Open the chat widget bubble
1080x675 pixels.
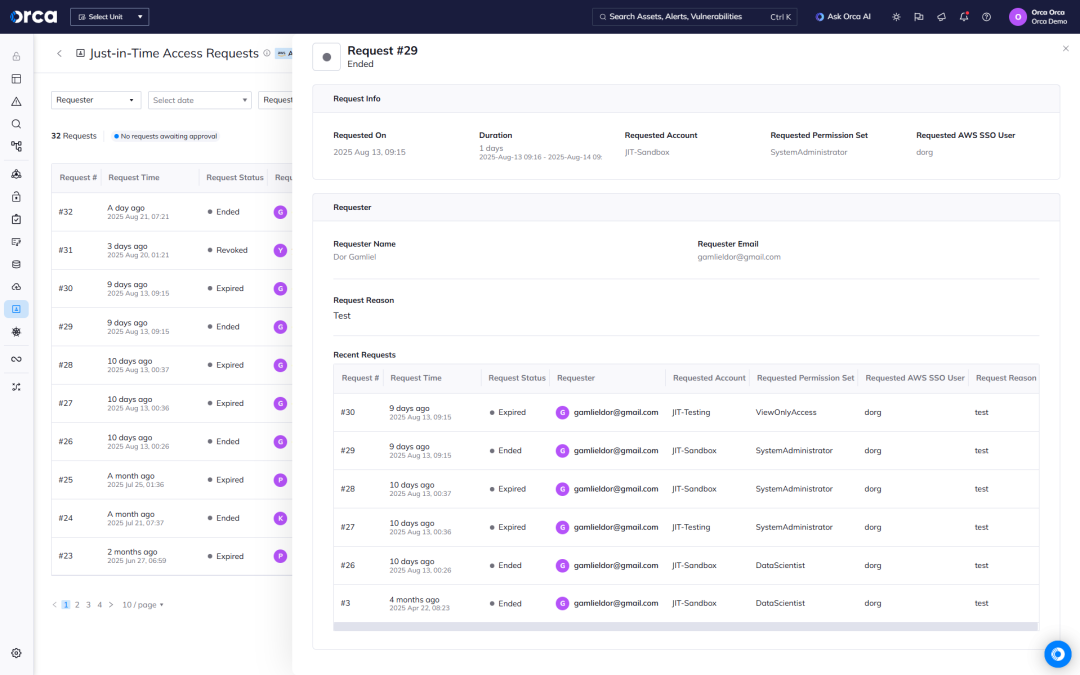pyautogui.click(x=1057, y=653)
